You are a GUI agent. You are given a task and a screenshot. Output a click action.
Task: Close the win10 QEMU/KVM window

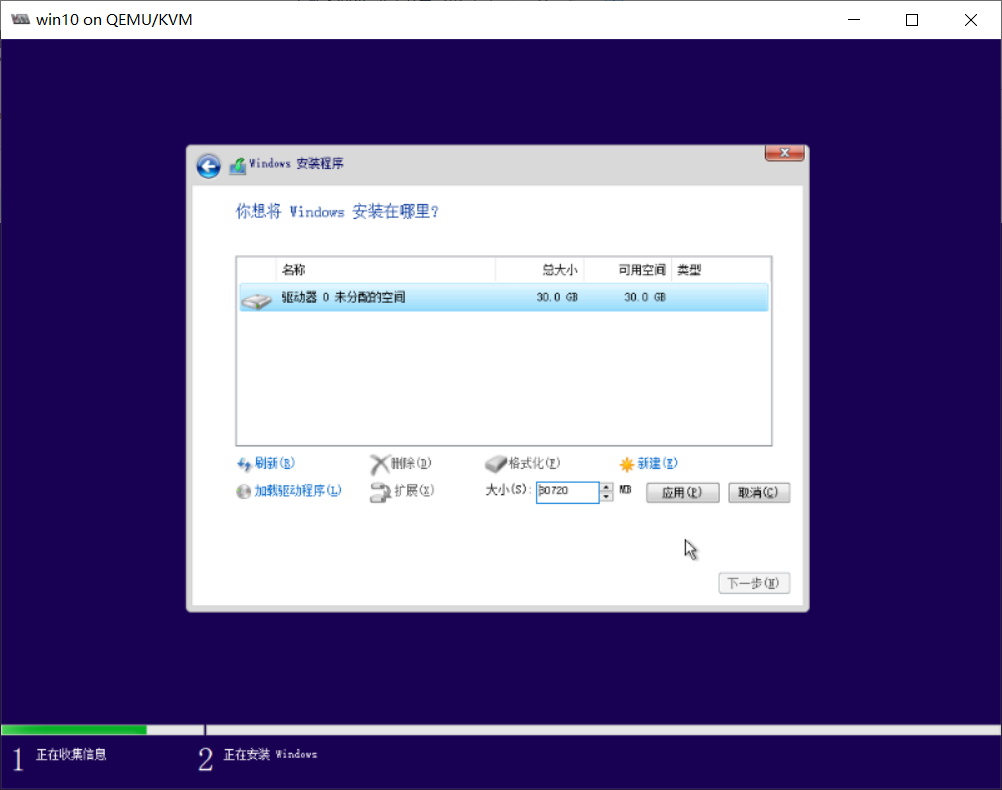tap(971, 20)
